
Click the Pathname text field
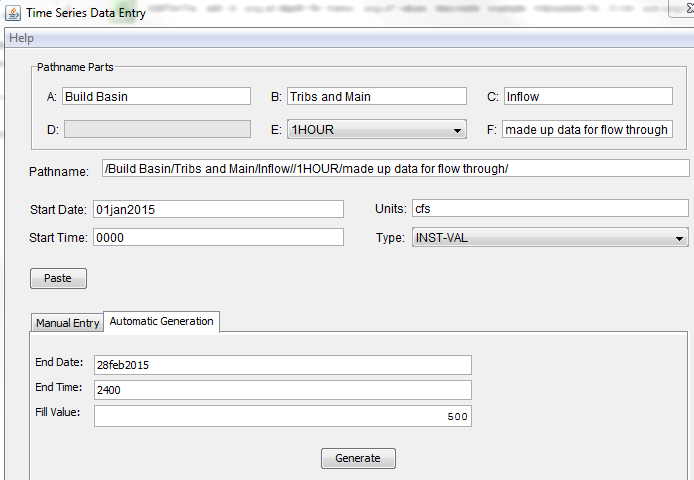coord(396,168)
